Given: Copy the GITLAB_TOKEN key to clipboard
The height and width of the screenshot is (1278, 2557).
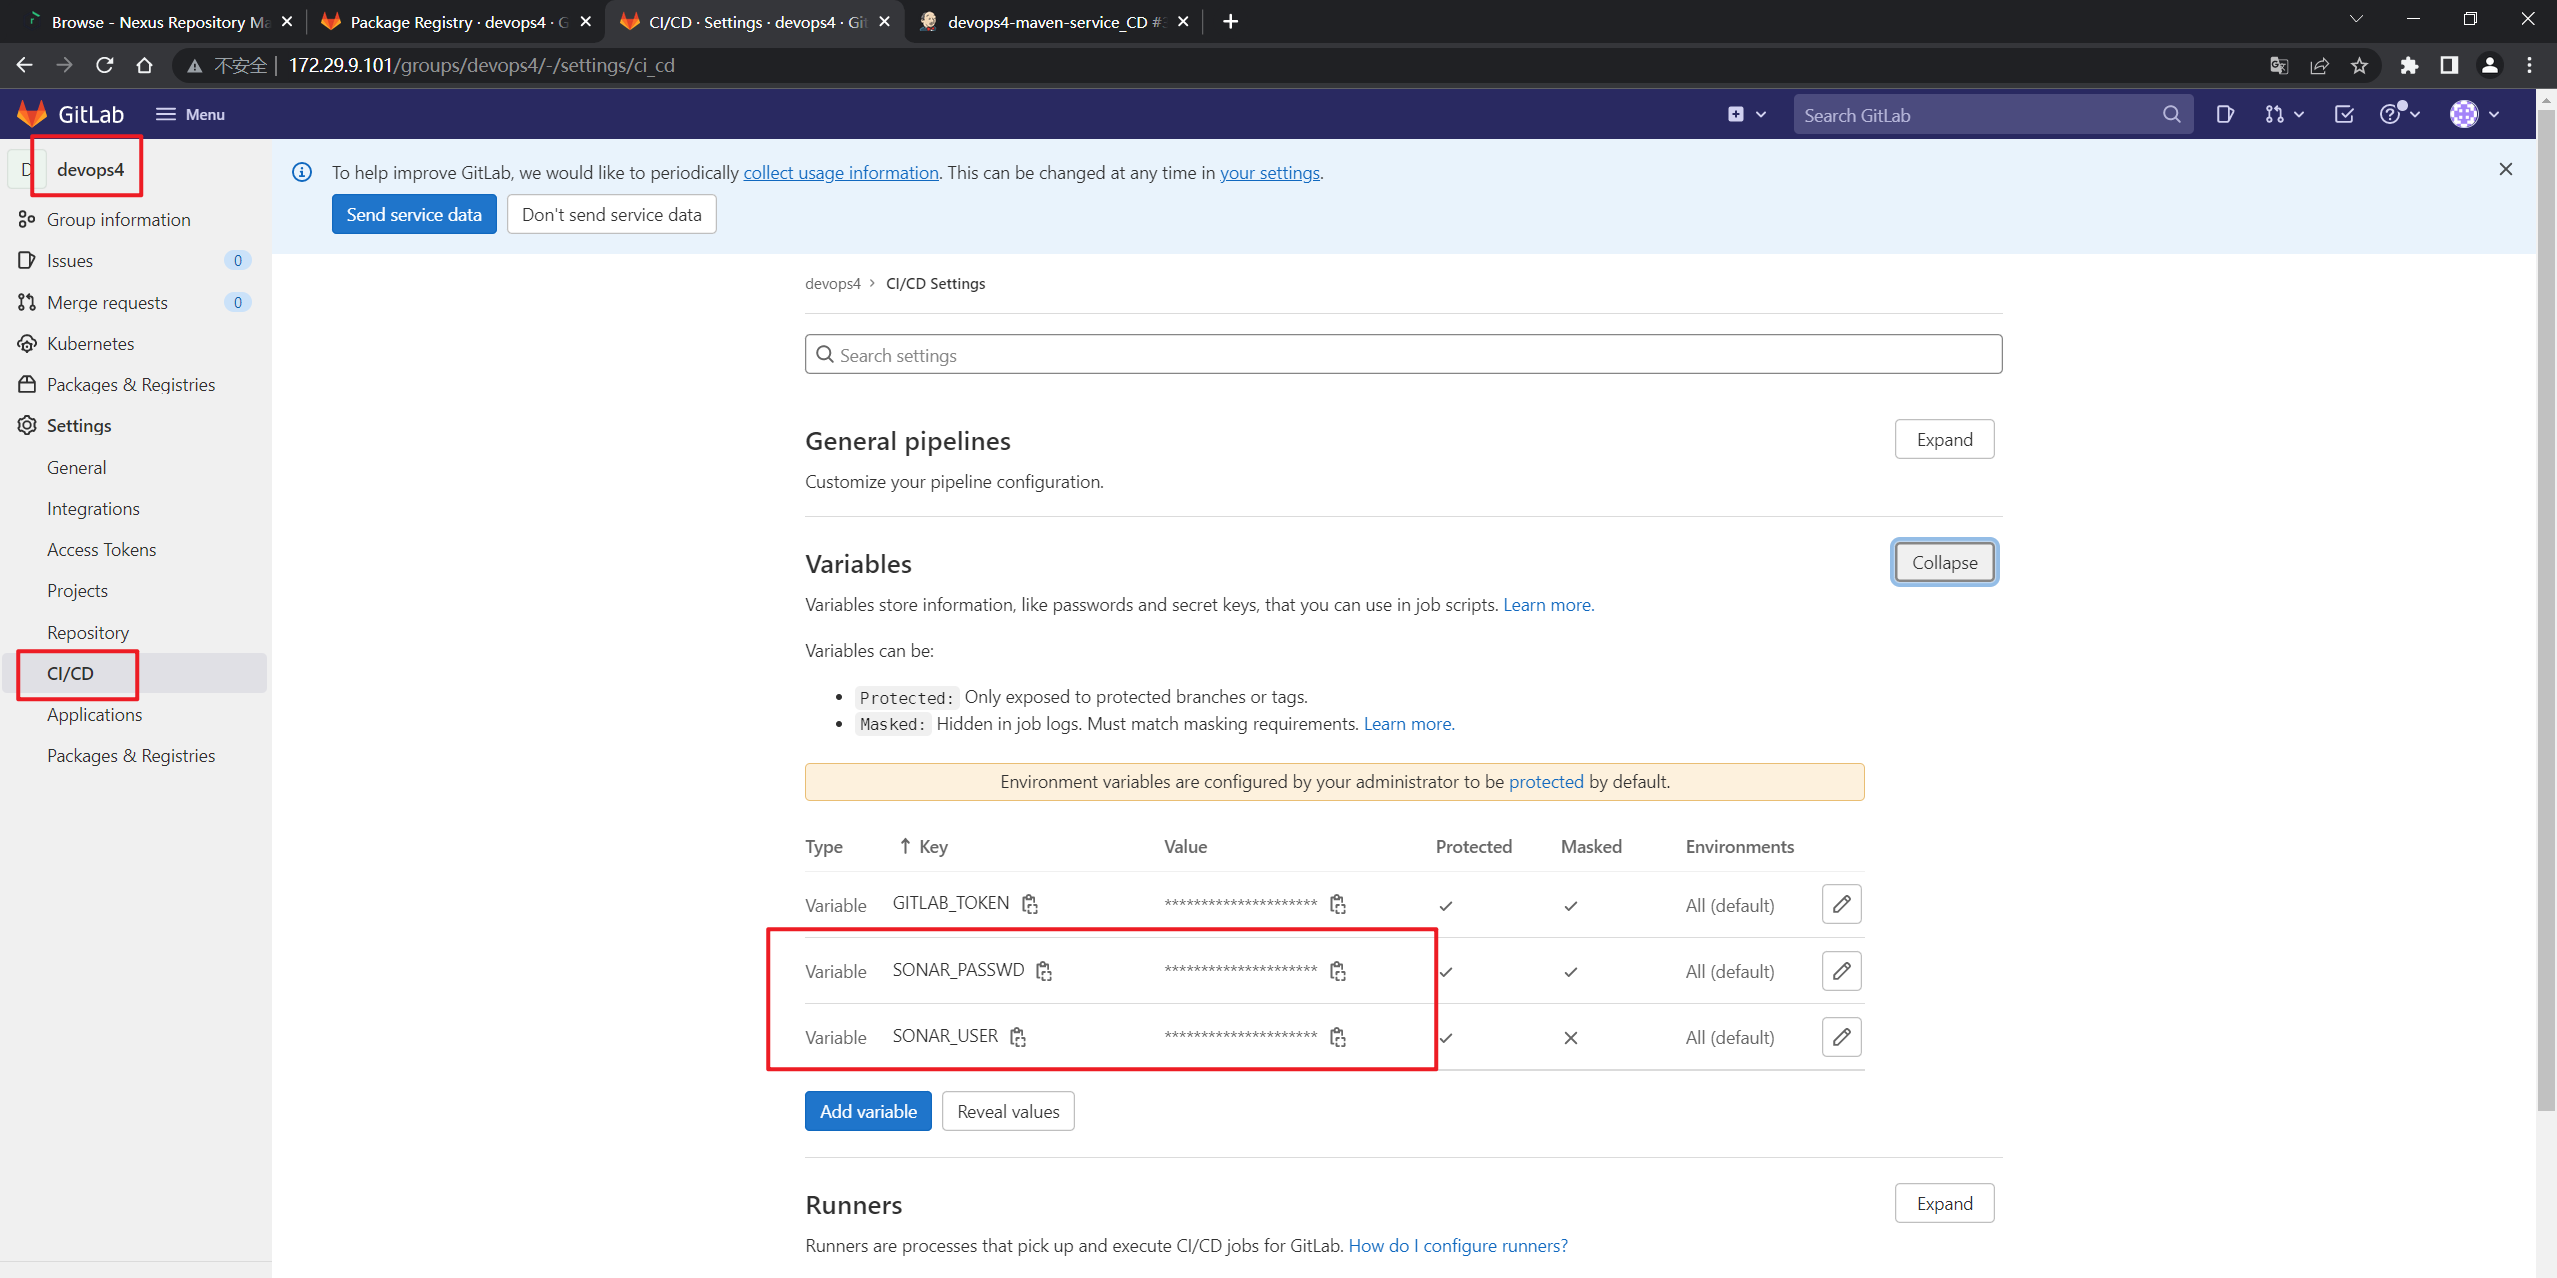Looking at the screenshot, I should pos(1030,904).
